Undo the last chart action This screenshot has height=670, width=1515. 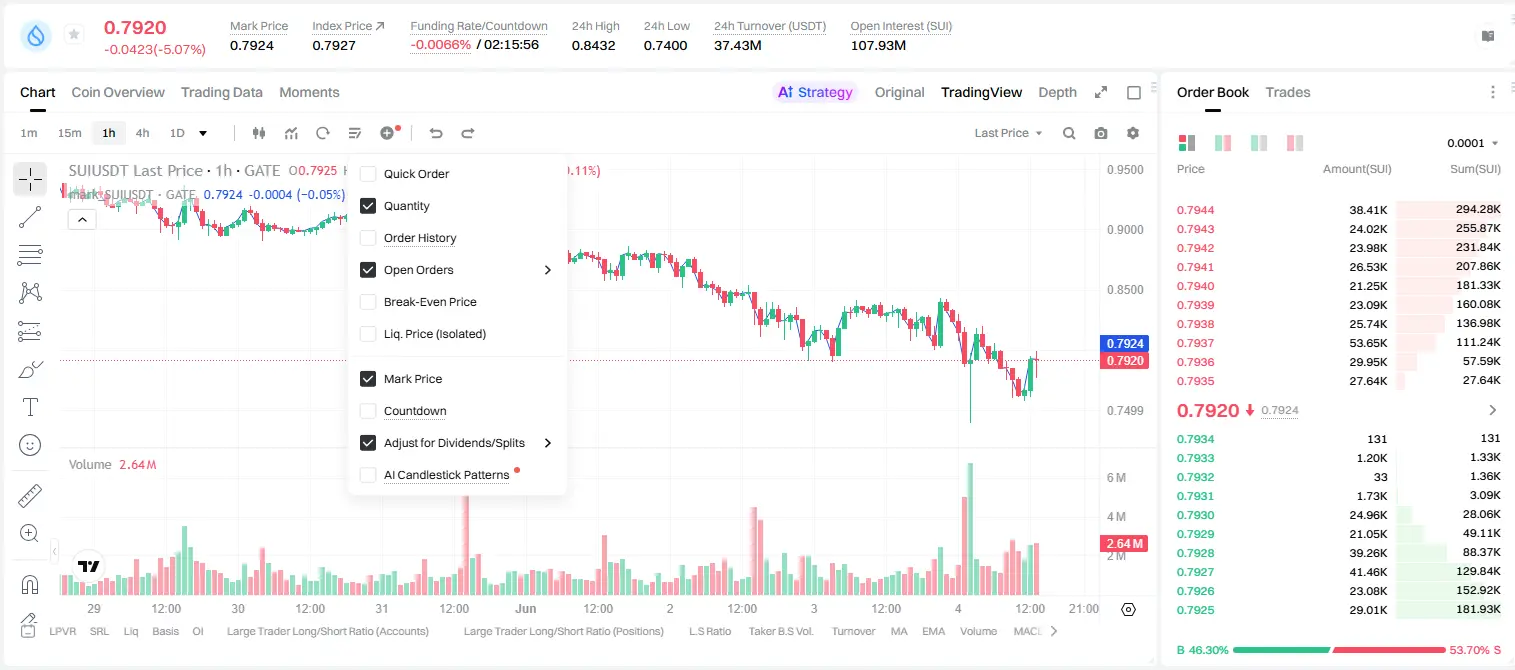point(436,133)
